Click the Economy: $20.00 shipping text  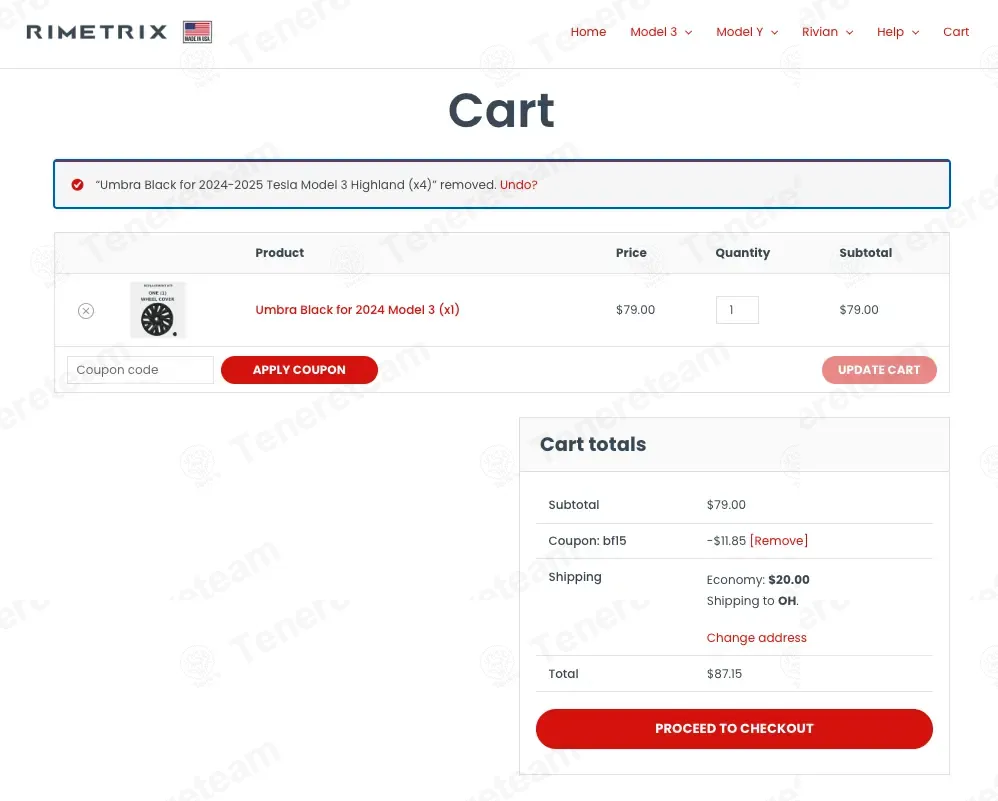click(758, 579)
